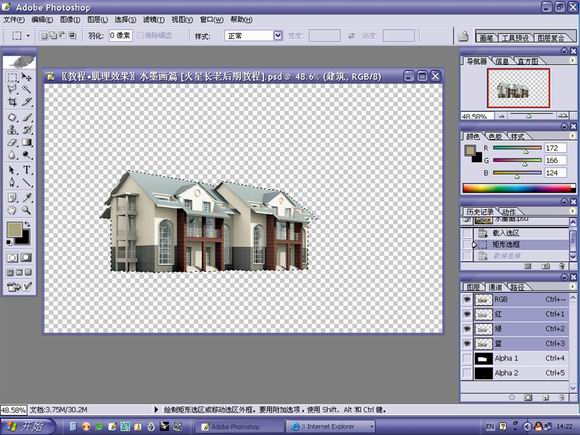Switch to the 动作 tab
The width and height of the screenshot is (580, 435).
click(509, 212)
